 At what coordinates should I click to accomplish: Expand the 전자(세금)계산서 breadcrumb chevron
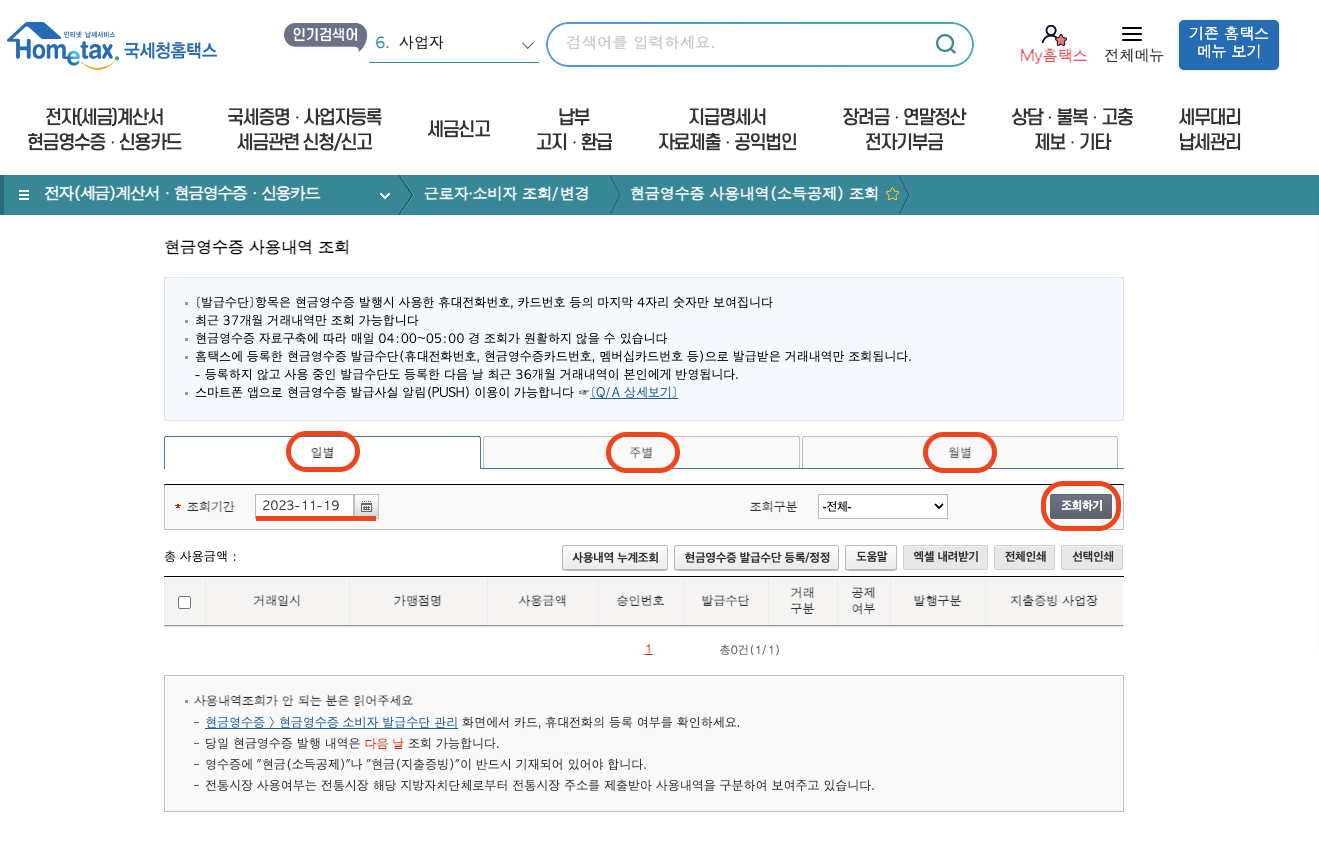pos(384,195)
